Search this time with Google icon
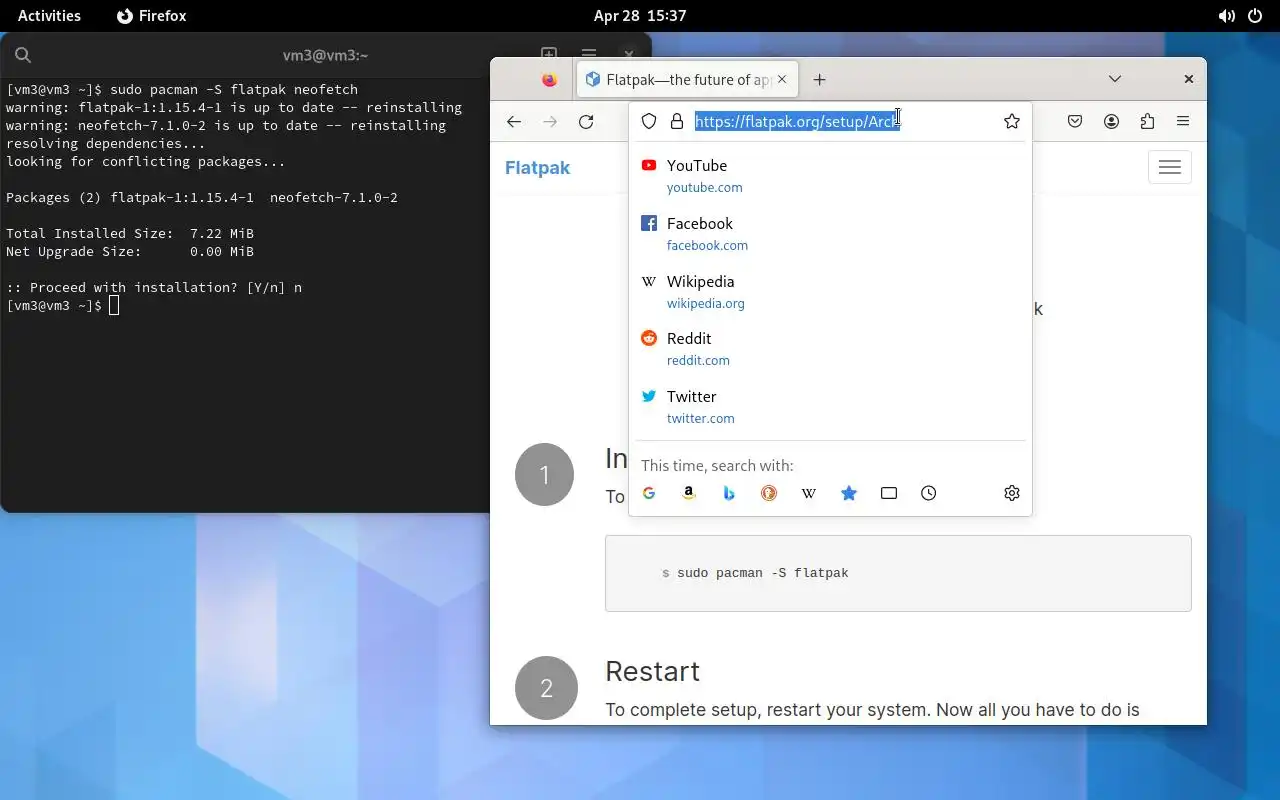Screen dimensions: 1280x800 [649, 493]
